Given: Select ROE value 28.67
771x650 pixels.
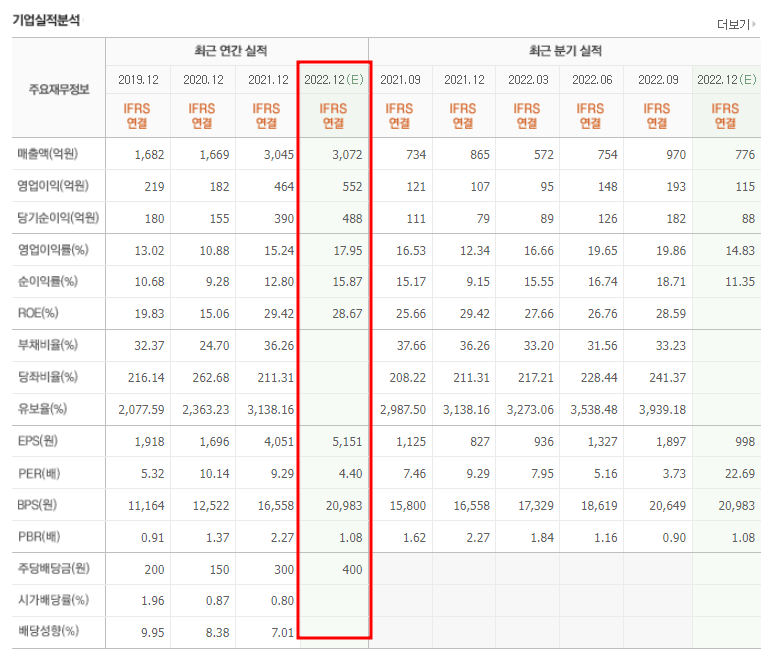Looking at the screenshot, I should (347, 314).
